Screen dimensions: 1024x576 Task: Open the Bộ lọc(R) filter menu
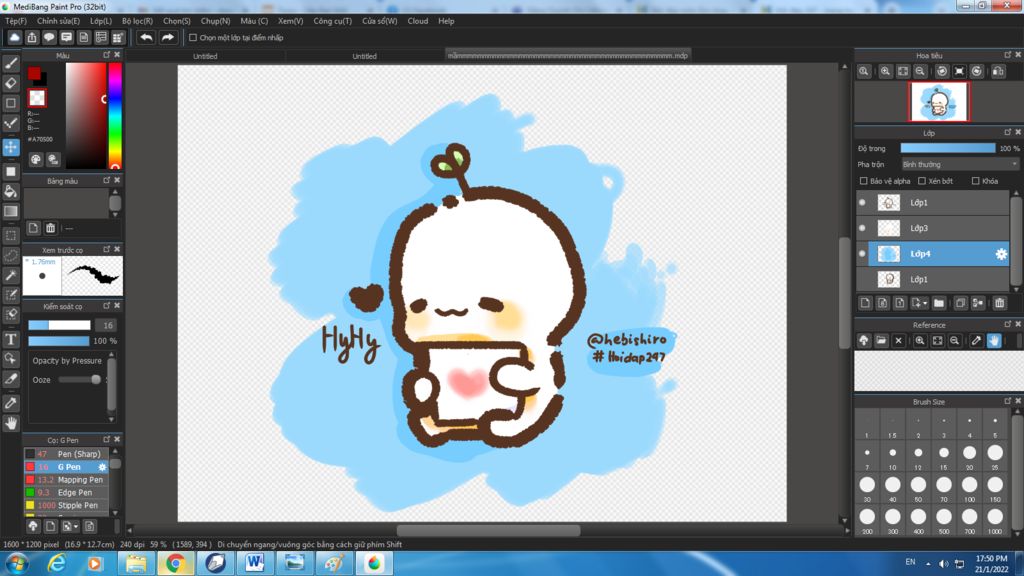pyautogui.click(x=137, y=21)
